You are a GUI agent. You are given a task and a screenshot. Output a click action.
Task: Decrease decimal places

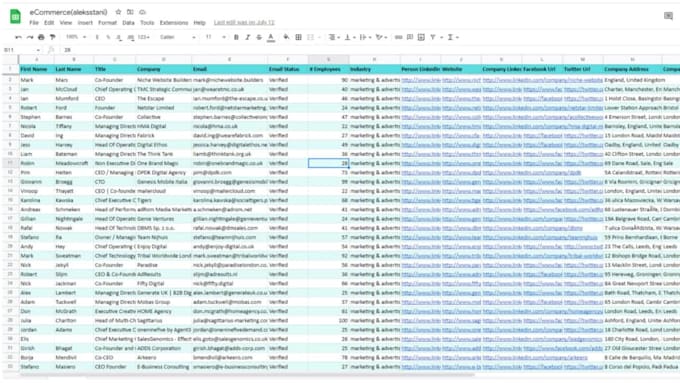pyautogui.click(x=119, y=37)
